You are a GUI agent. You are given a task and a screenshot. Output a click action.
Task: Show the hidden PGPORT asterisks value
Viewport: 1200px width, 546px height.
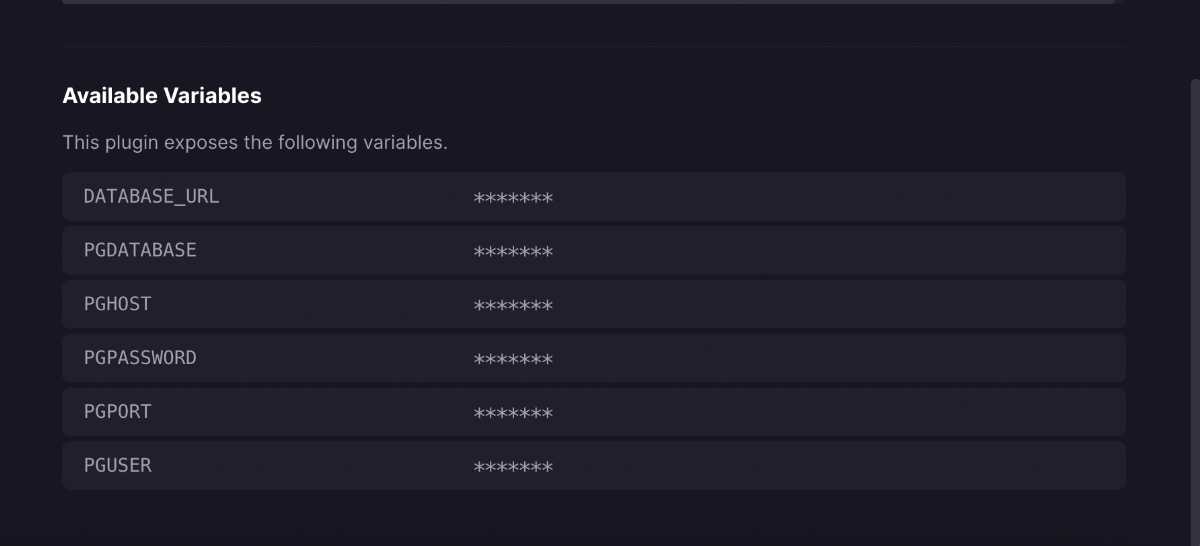pyautogui.click(x=513, y=414)
